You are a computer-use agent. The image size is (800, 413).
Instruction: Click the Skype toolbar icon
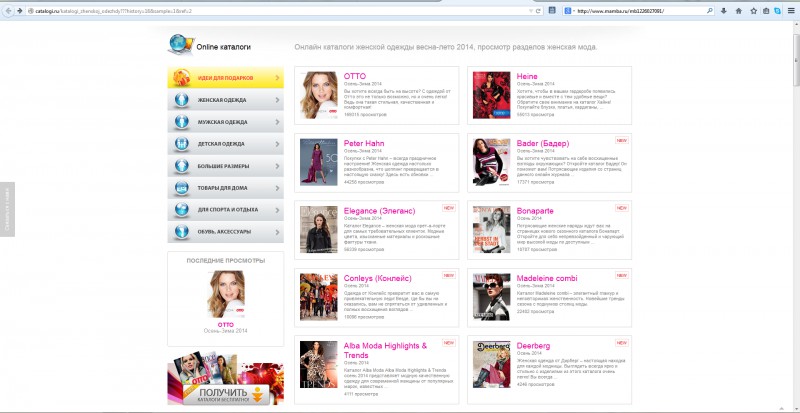coord(778,11)
